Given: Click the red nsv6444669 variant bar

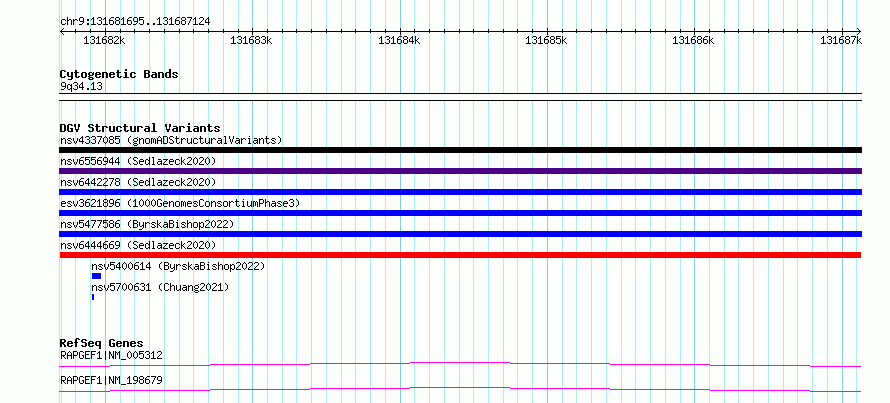Looking at the screenshot, I should pyautogui.click(x=460, y=255).
